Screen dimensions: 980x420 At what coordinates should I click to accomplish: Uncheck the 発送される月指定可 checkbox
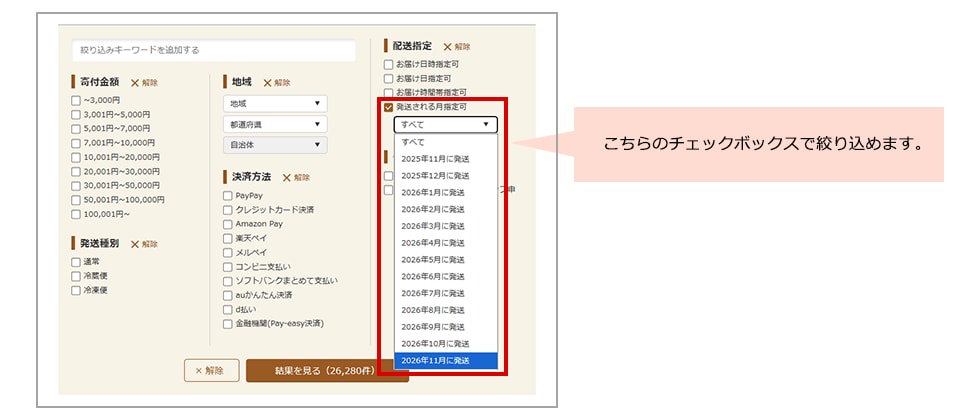(389, 108)
